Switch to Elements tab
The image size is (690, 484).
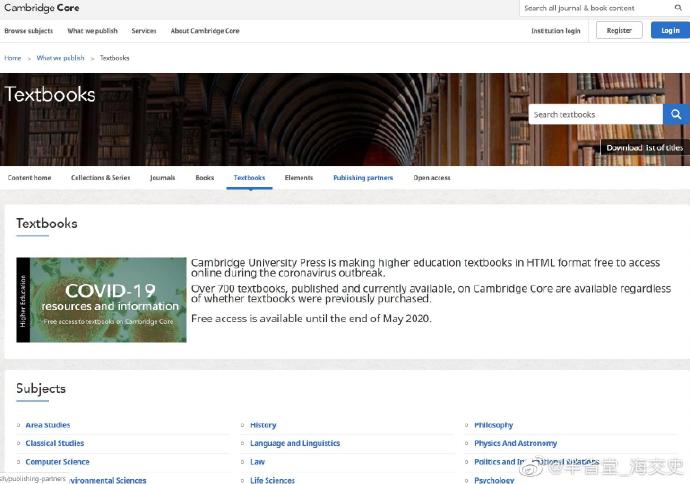point(299,178)
